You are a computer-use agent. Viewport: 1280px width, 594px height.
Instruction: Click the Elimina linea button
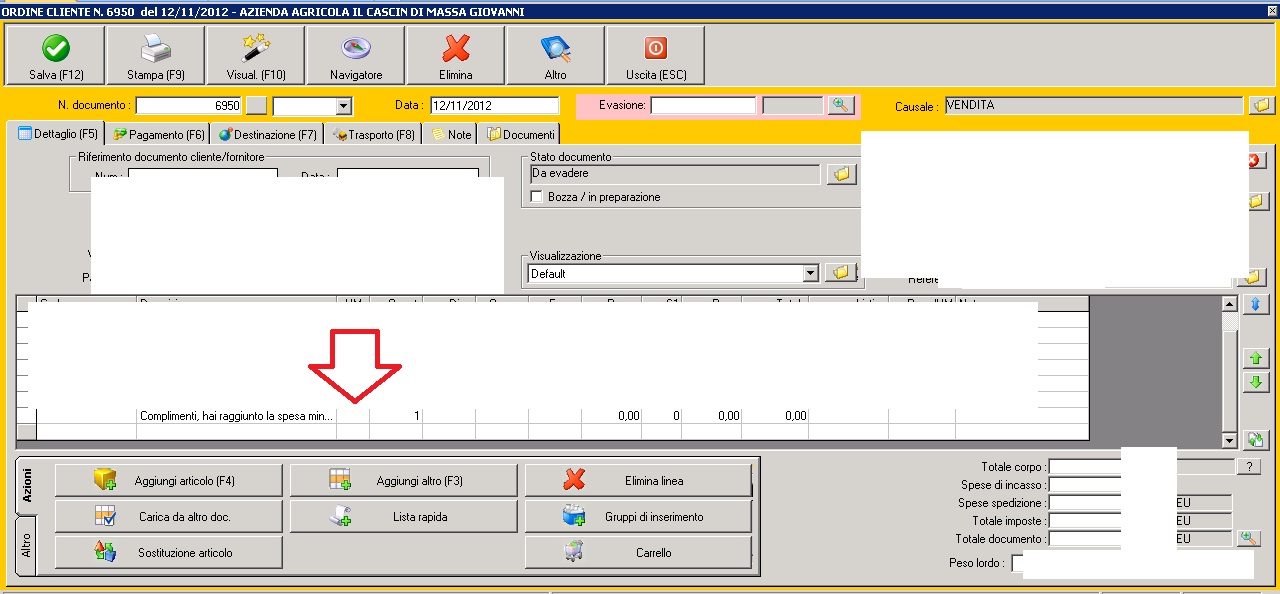click(x=638, y=481)
